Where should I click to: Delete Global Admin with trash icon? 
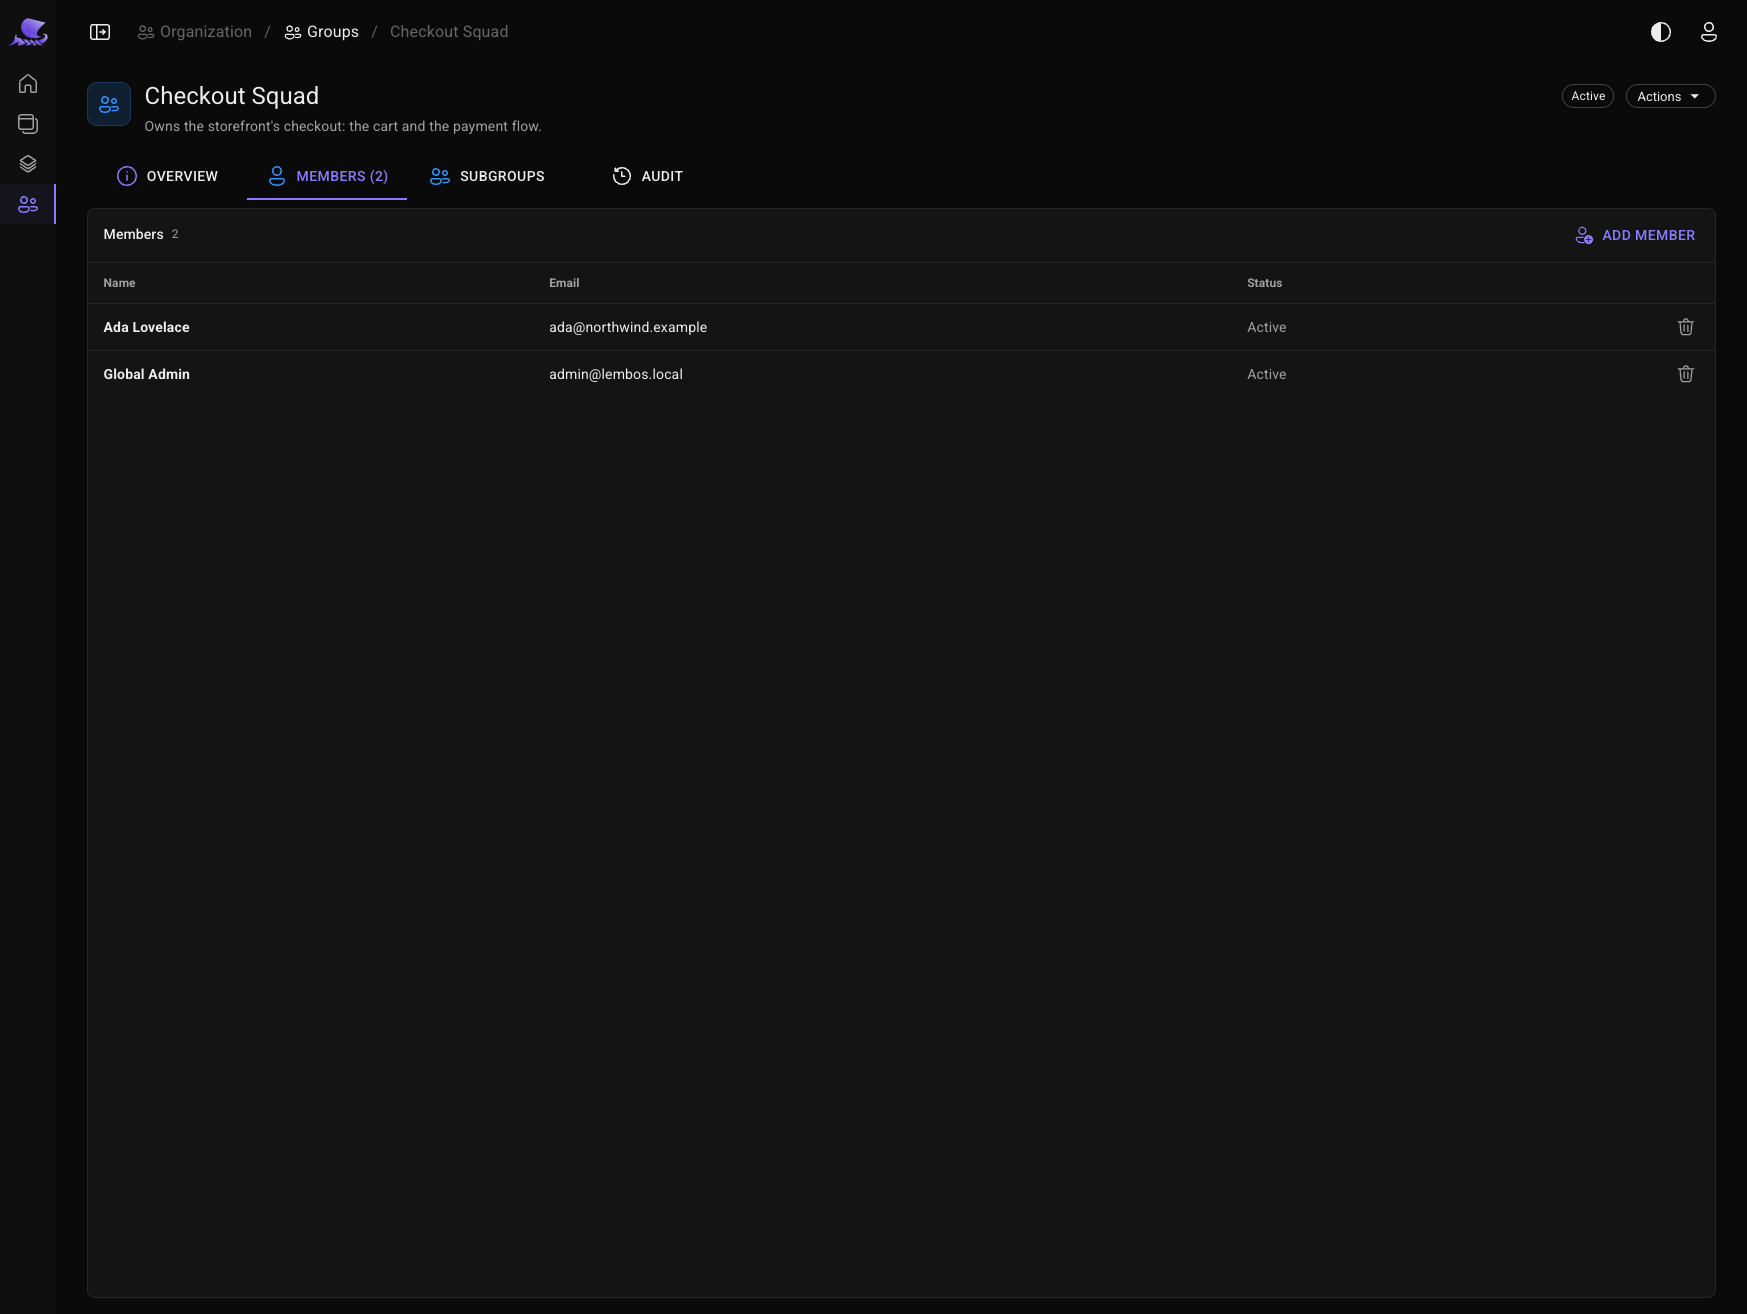[x=1686, y=374]
